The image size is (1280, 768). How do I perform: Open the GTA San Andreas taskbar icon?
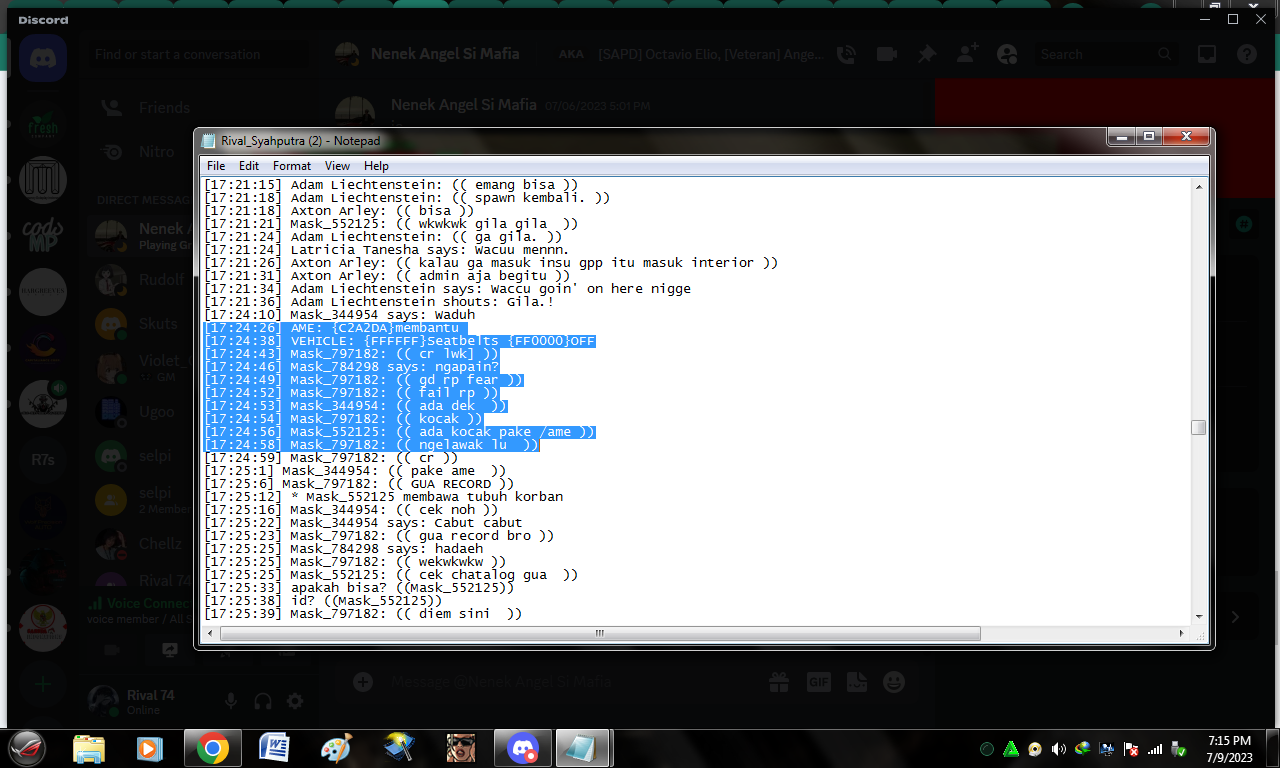click(460, 748)
